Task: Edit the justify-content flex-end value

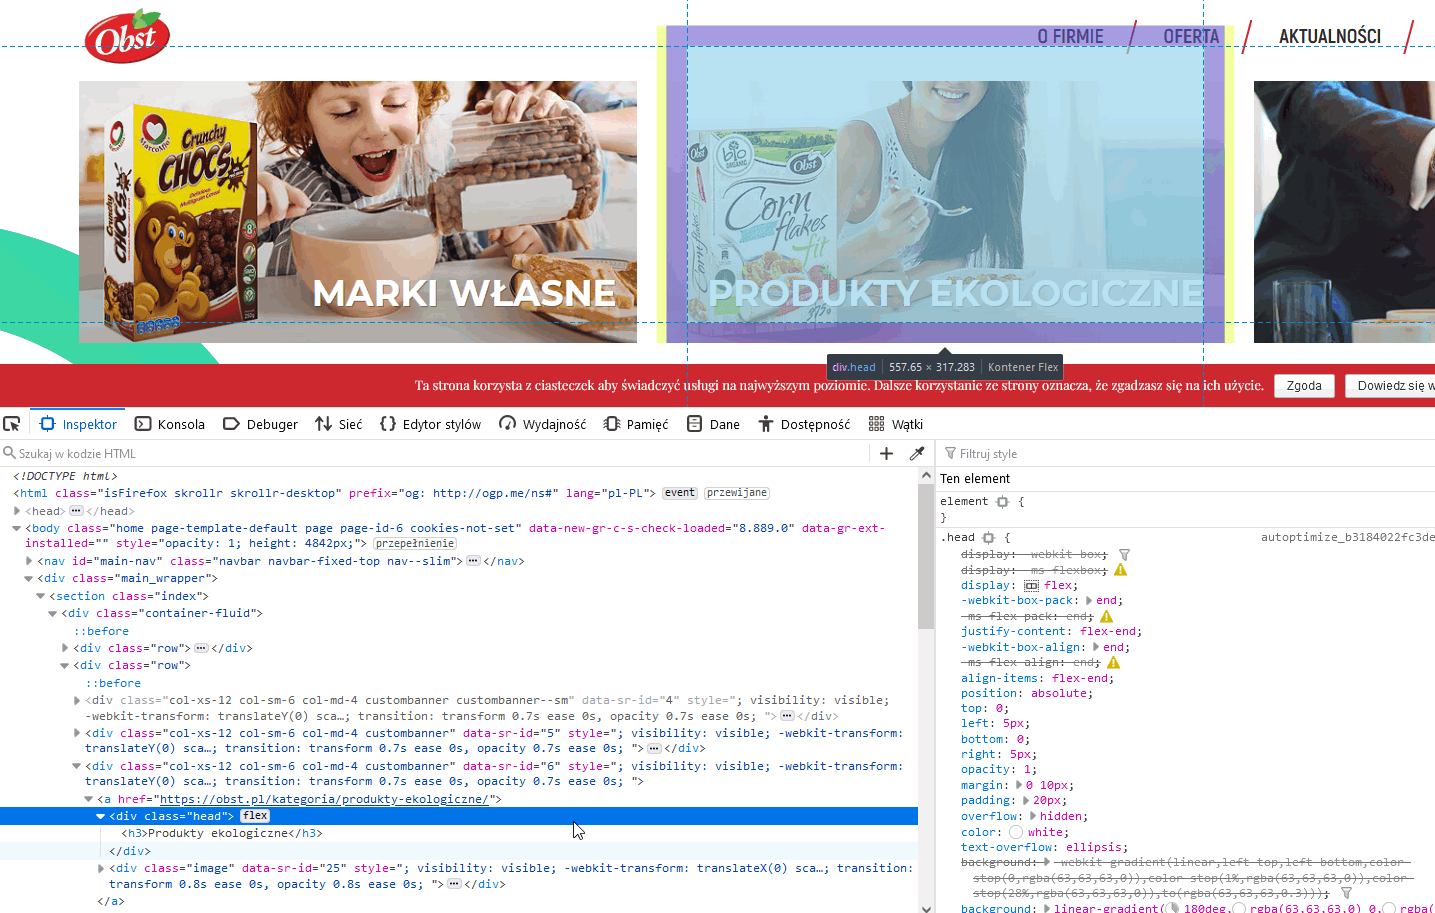Action: (x=1108, y=632)
